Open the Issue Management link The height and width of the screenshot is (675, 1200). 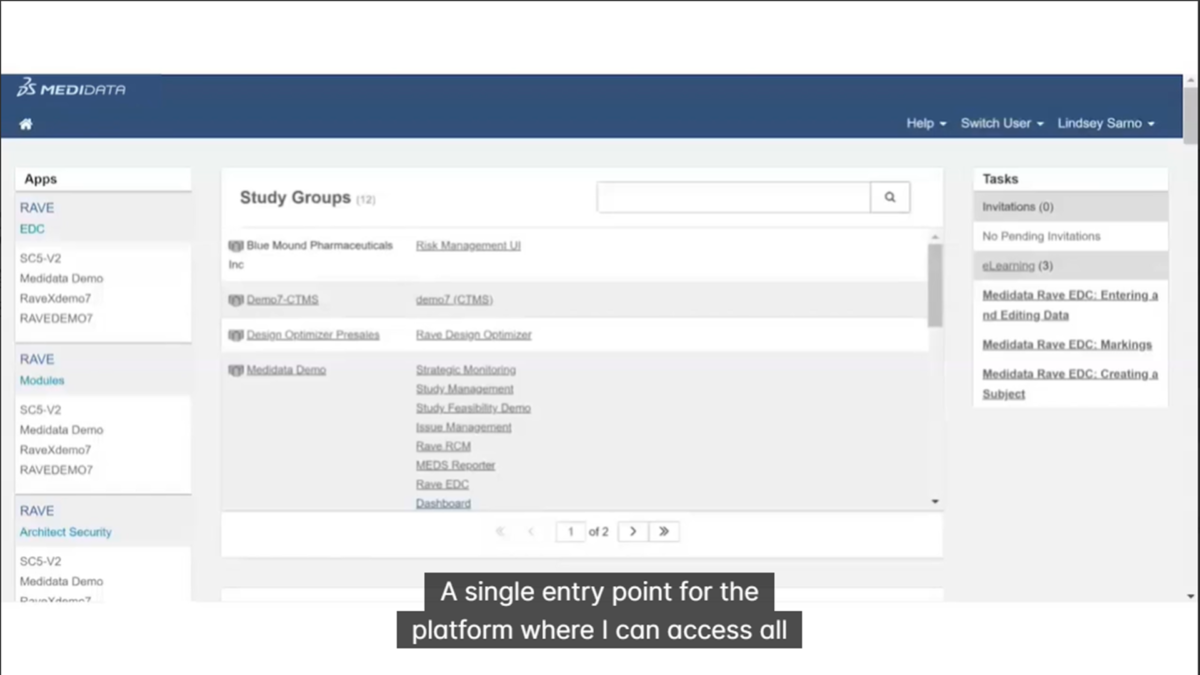coord(464,427)
